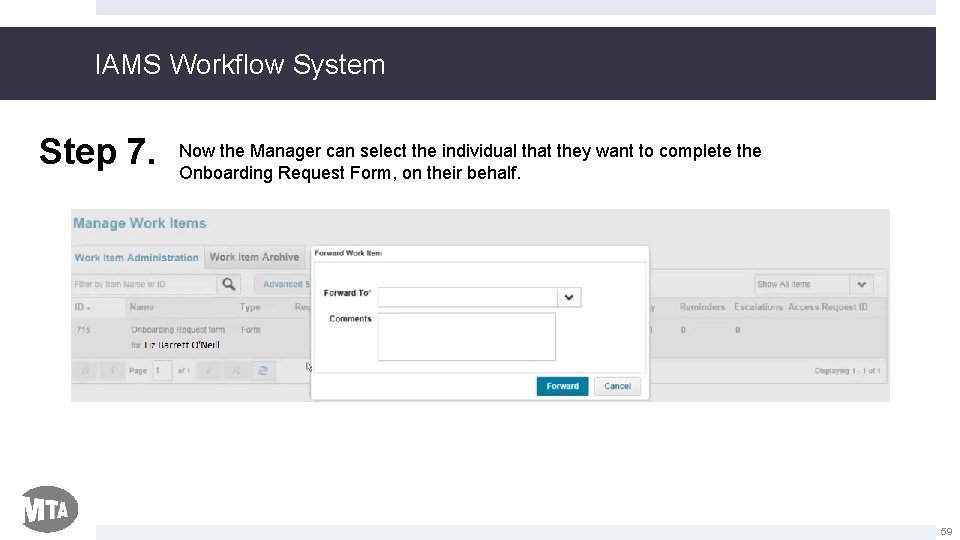This screenshot has height=540, width=960.
Task: Go to first page arrow
Action: click(85, 370)
